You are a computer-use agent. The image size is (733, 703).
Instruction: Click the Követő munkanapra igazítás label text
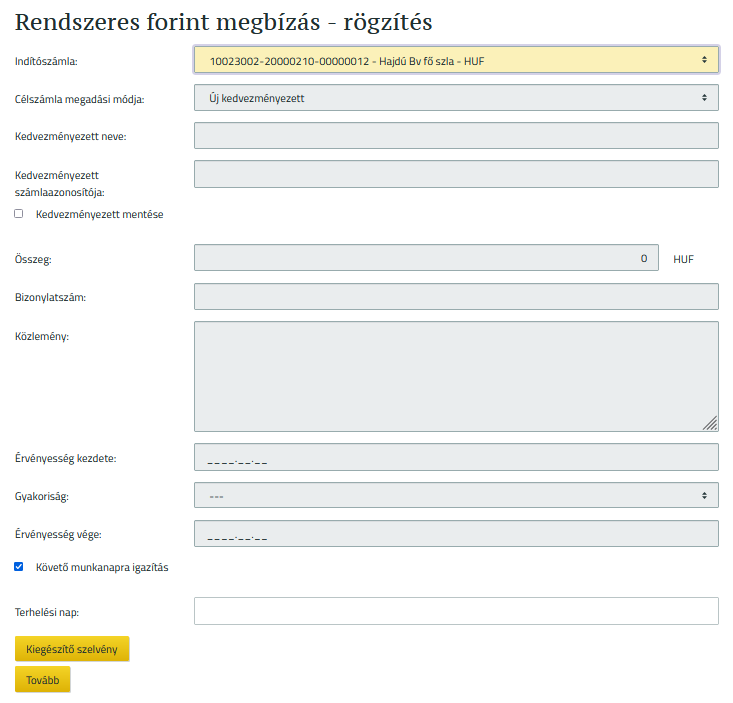click(102, 567)
